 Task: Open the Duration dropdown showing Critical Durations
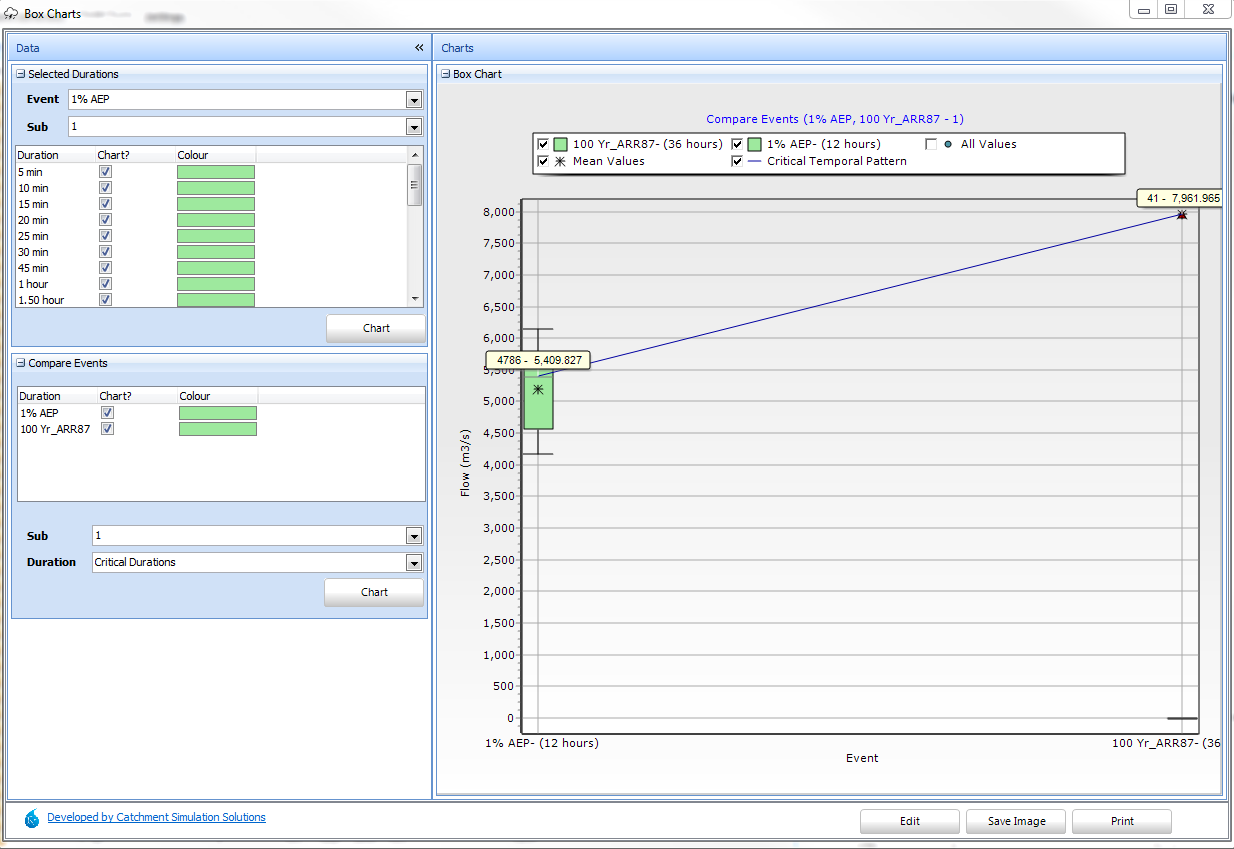(x=413, y=563)
